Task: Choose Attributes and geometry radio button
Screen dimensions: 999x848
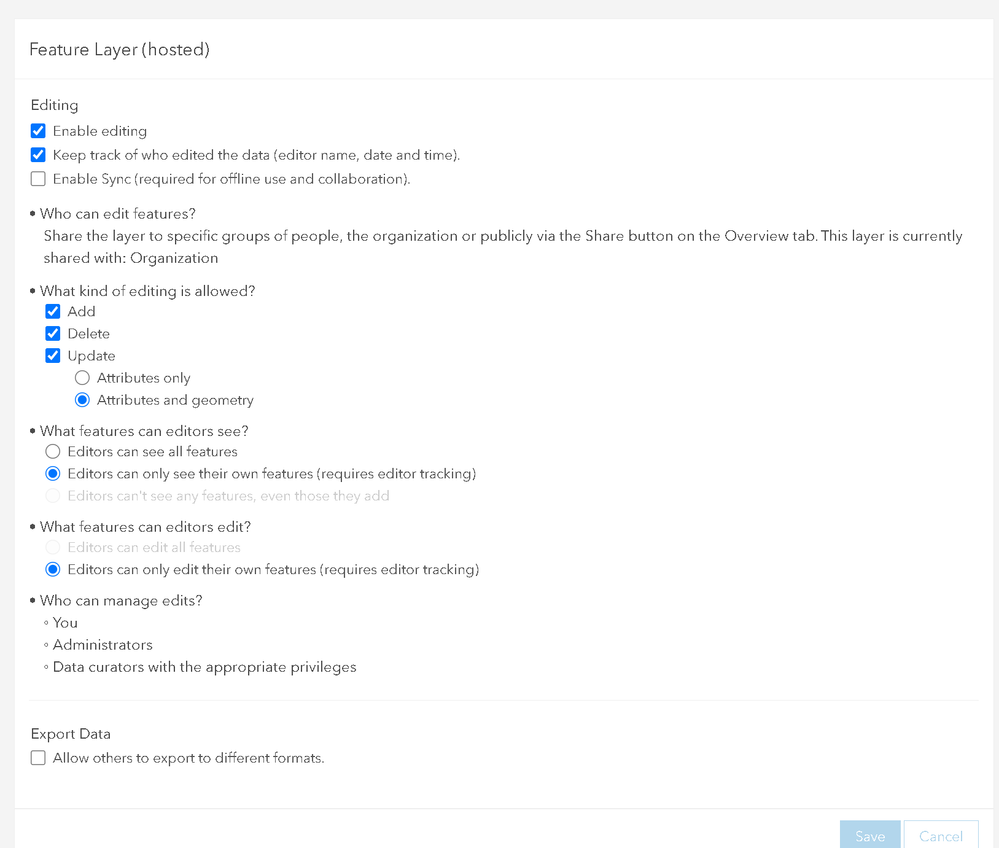Action: point(83,400)
